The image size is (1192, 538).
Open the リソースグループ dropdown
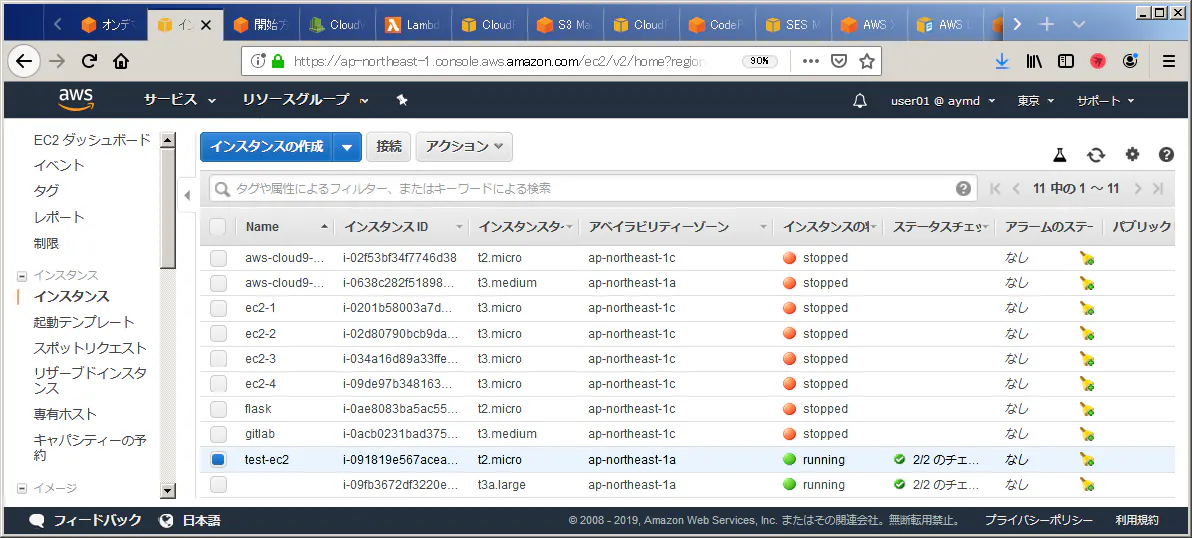click(305, 100)
